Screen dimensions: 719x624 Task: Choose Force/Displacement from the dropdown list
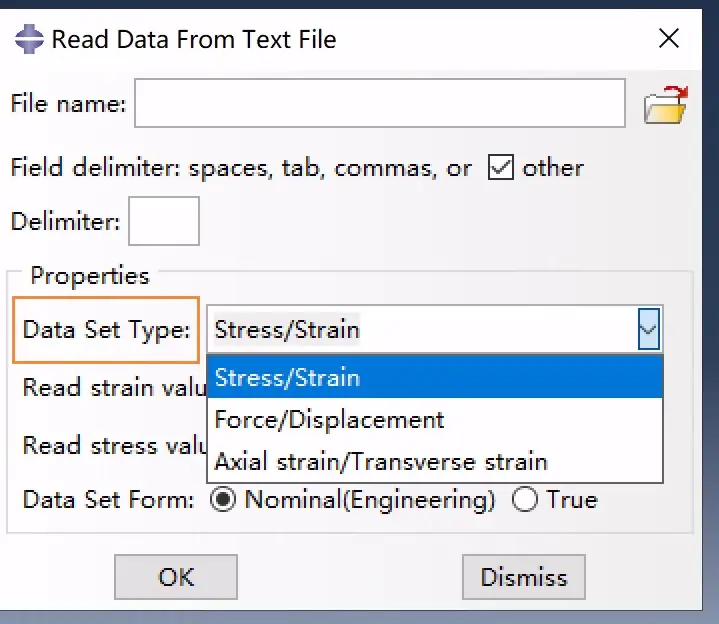[435, 420]
